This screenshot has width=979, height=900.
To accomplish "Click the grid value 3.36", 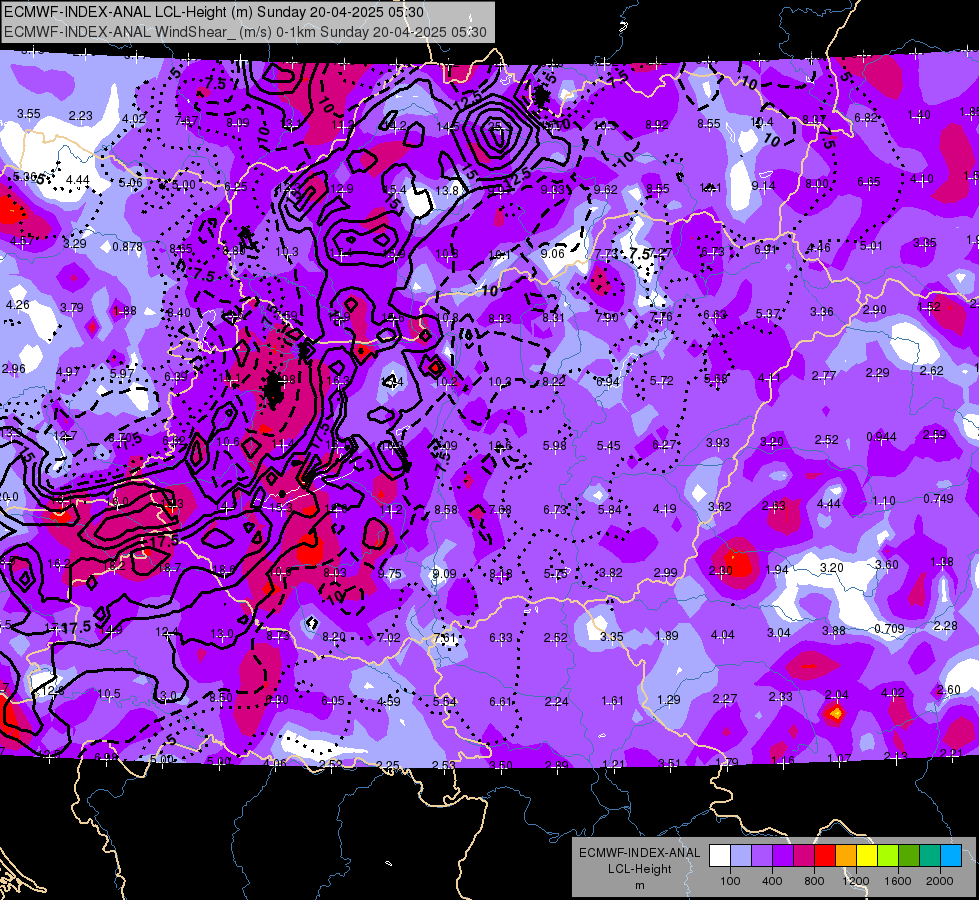I will [822, 312].
